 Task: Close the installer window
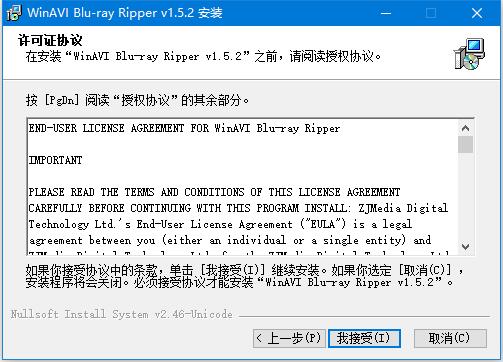click(477, 13)
